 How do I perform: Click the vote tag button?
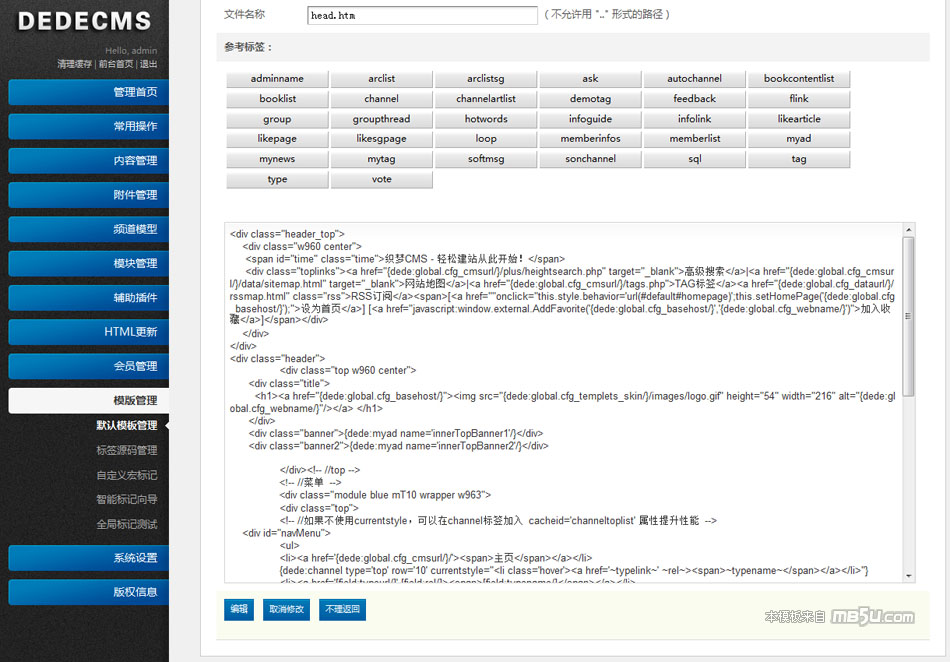[381, 180]
